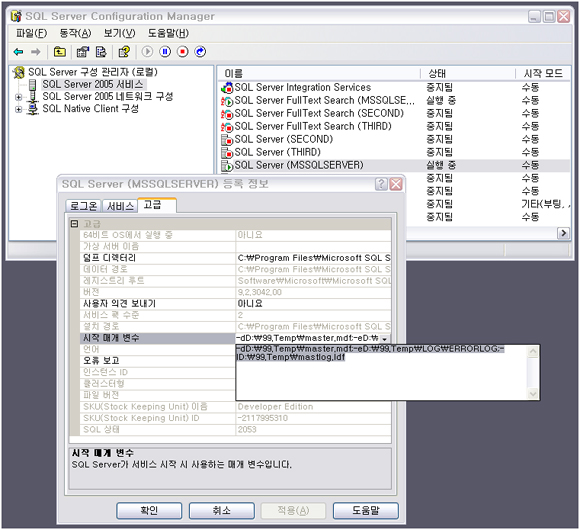Click the 상태 column header
580x530 pixels.
(468, 74)
